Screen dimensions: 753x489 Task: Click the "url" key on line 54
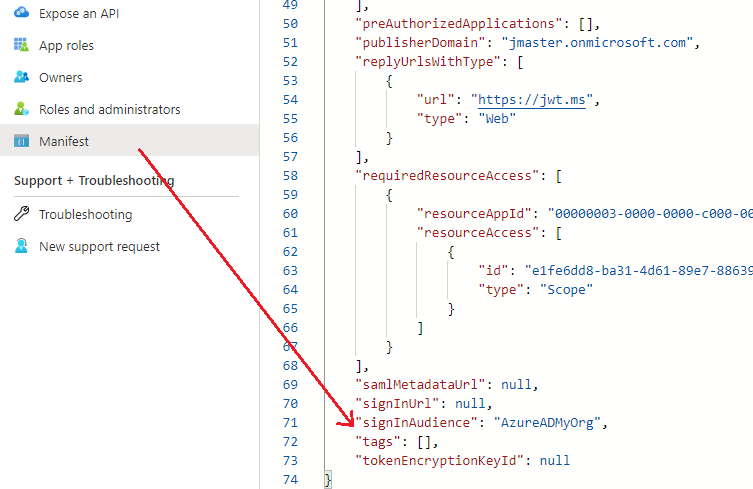click(435, 100)
